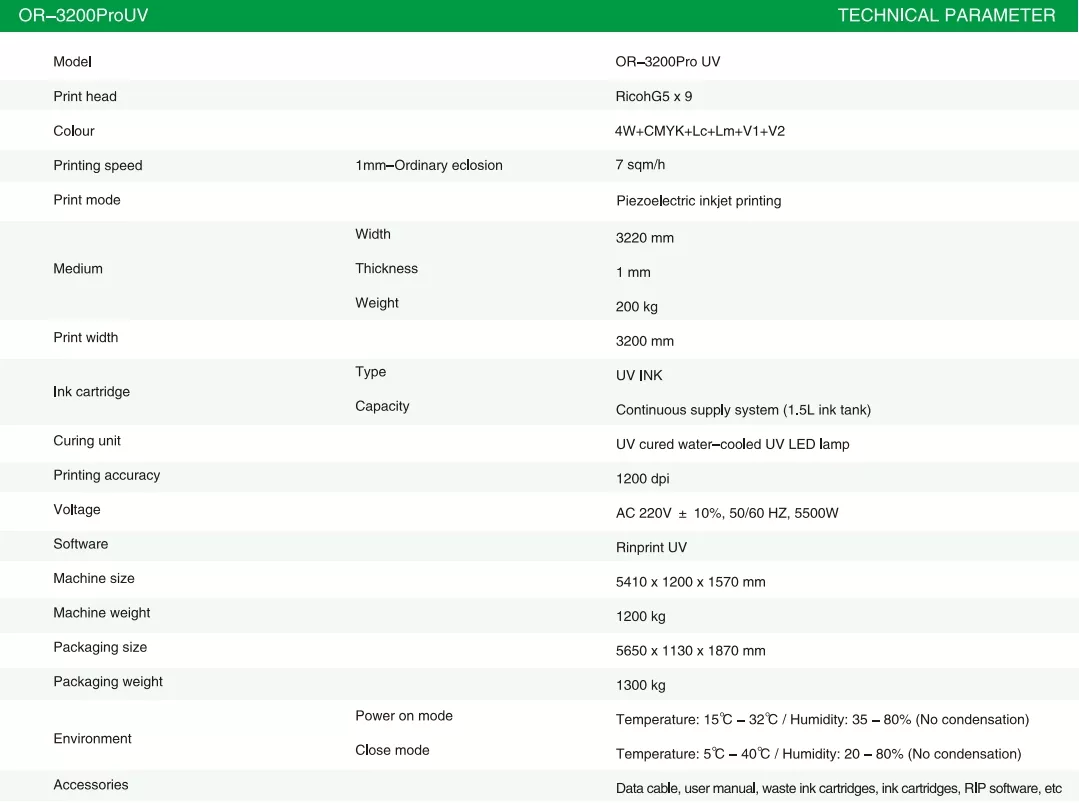Select the 4W+CMYK+Lc+Lm+V1+V2 colour value
Viewport: 1079px width, 803px height.
700,131
